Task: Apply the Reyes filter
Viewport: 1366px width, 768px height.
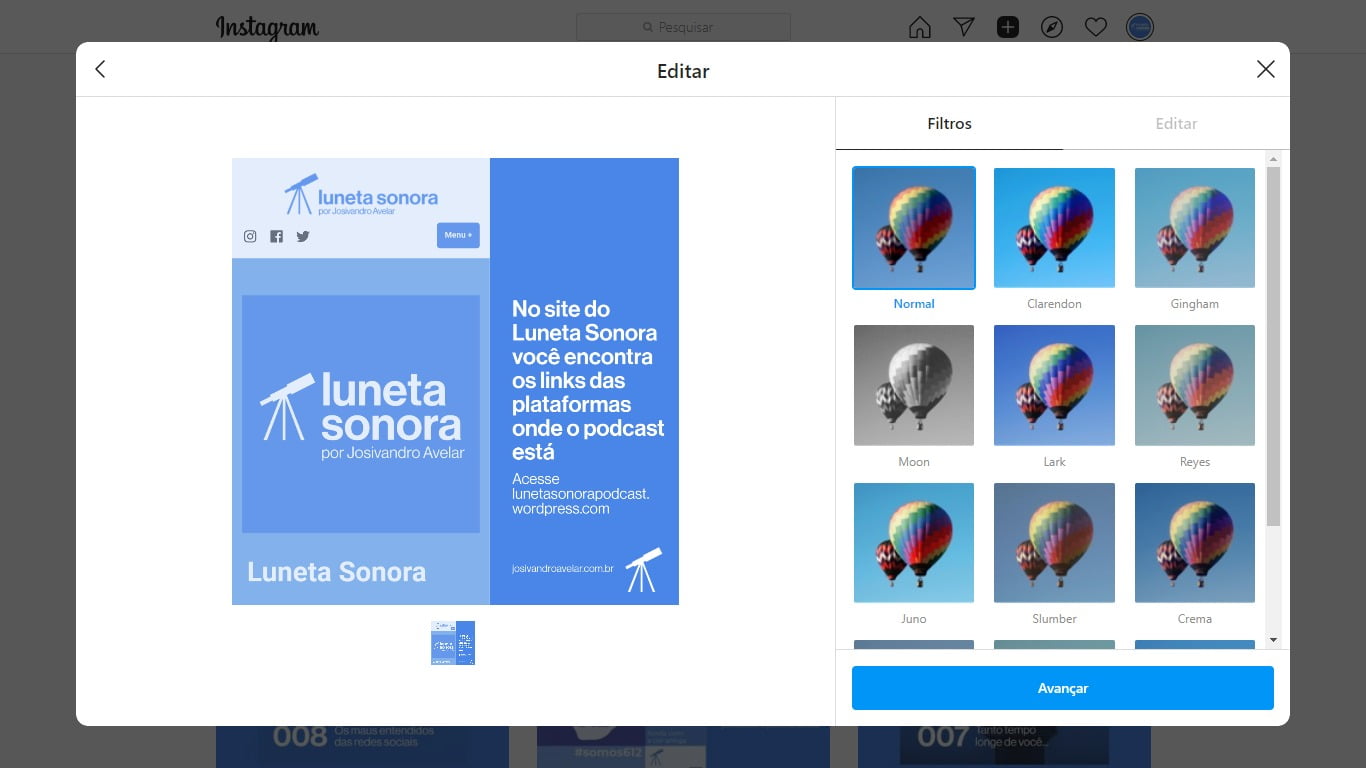Action: coord(1195,385)
